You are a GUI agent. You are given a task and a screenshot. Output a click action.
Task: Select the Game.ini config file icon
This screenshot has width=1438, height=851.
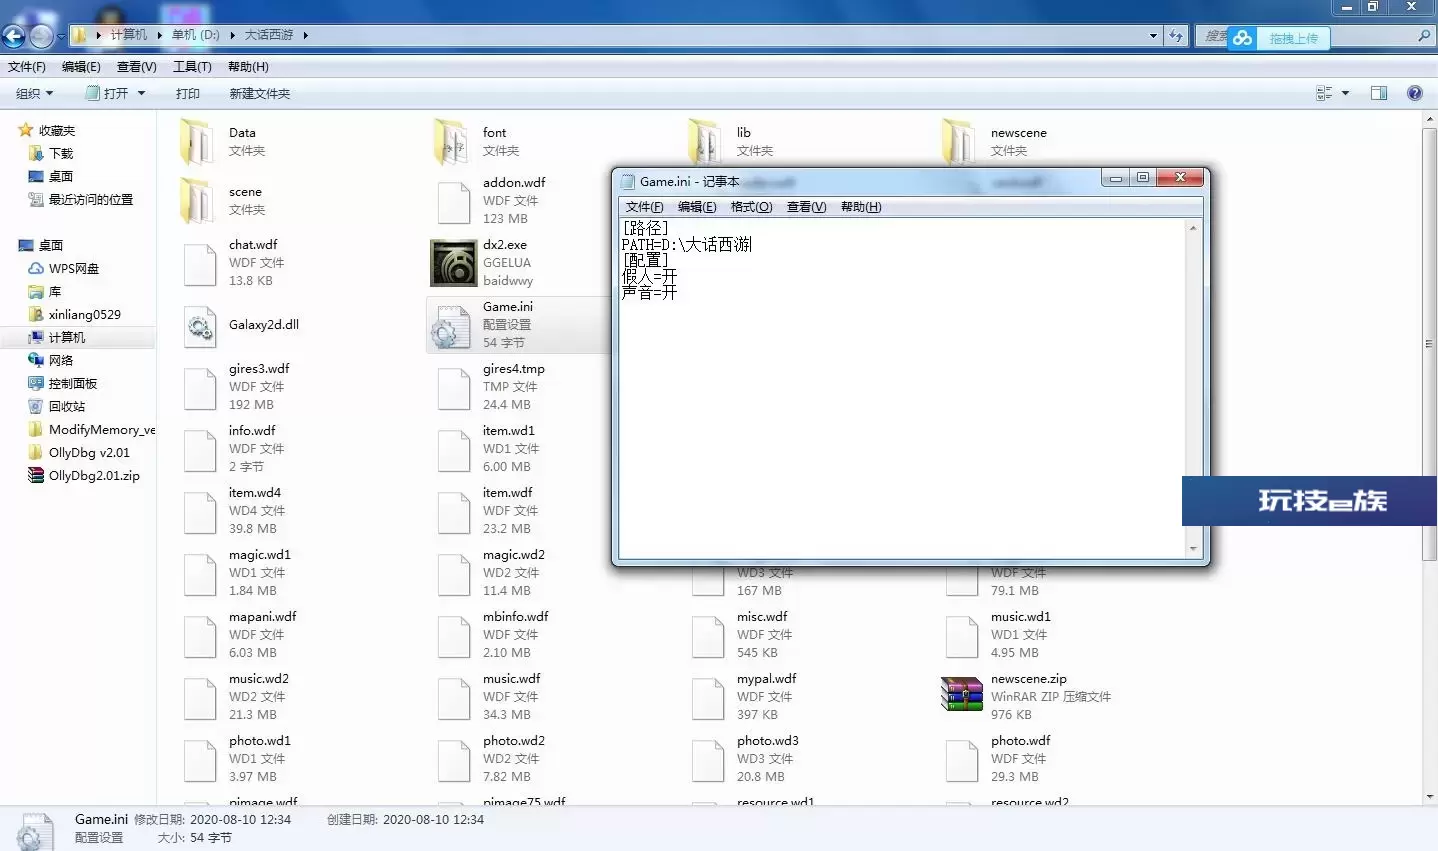[x=452, y=326]
